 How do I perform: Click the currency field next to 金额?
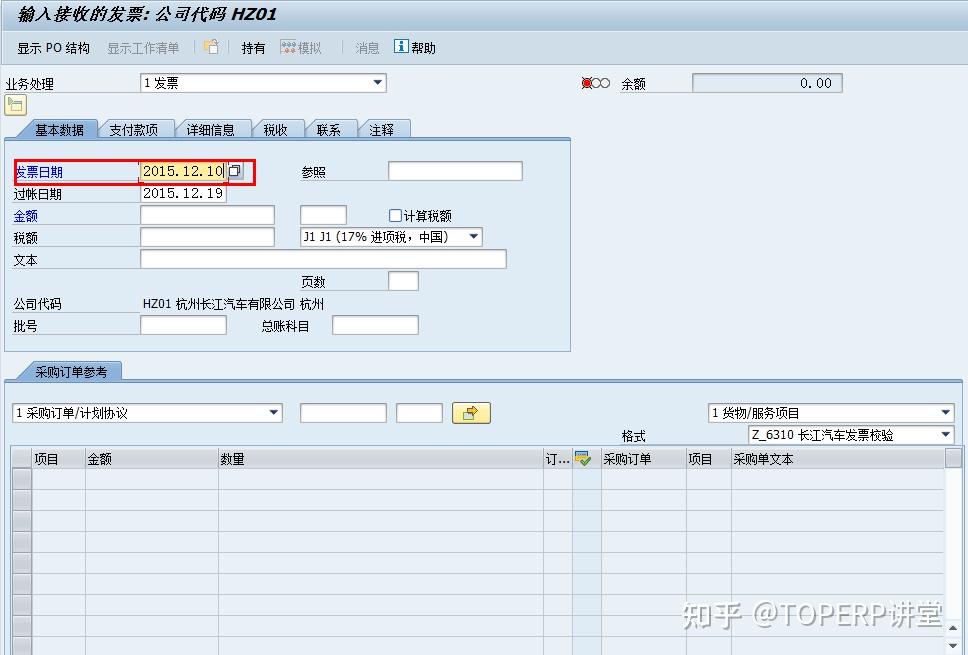click(x=323, y=215)
